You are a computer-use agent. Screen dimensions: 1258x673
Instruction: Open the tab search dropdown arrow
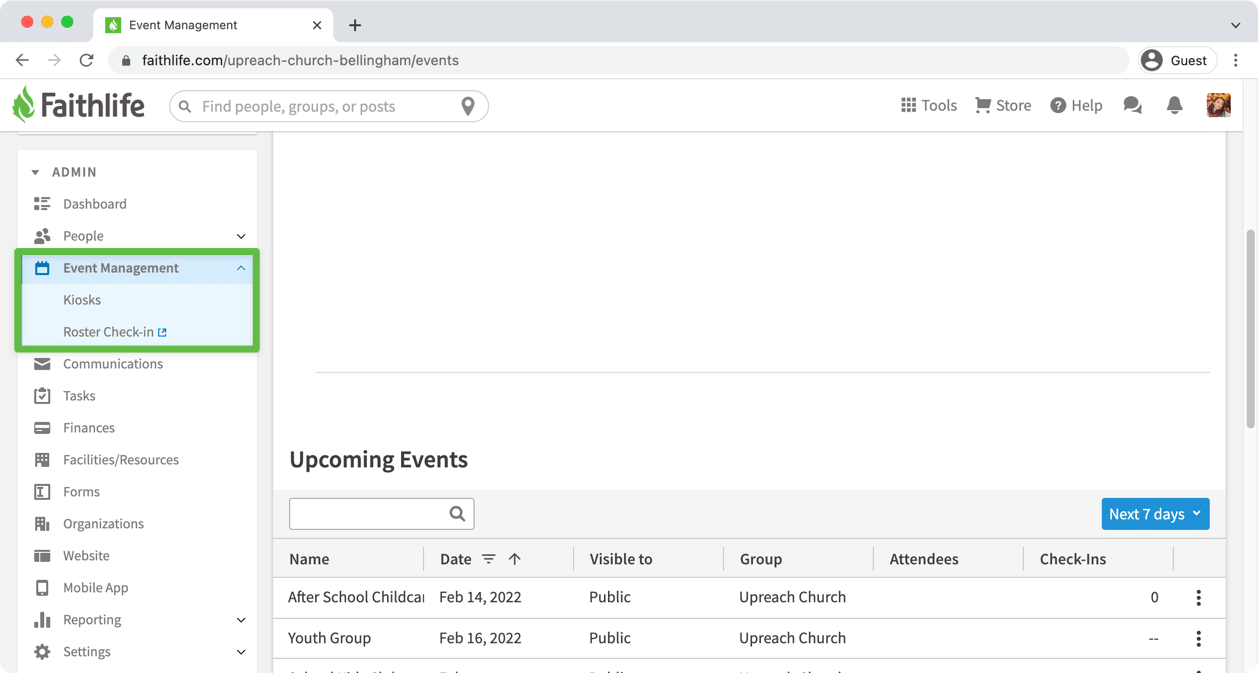tap(1236, 25)
